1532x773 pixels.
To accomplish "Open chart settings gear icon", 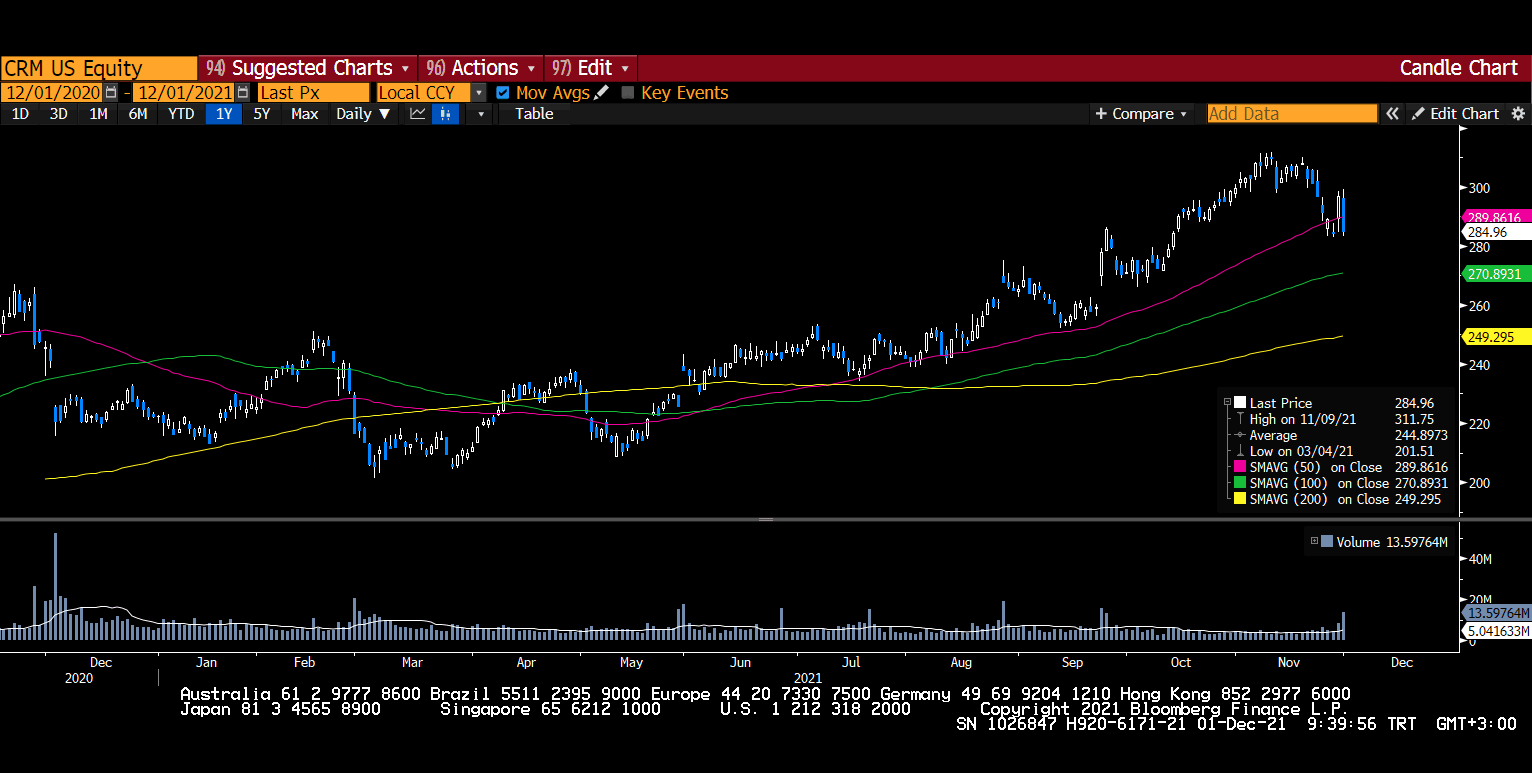I will pyautogui.click(x=1518, y=114).
